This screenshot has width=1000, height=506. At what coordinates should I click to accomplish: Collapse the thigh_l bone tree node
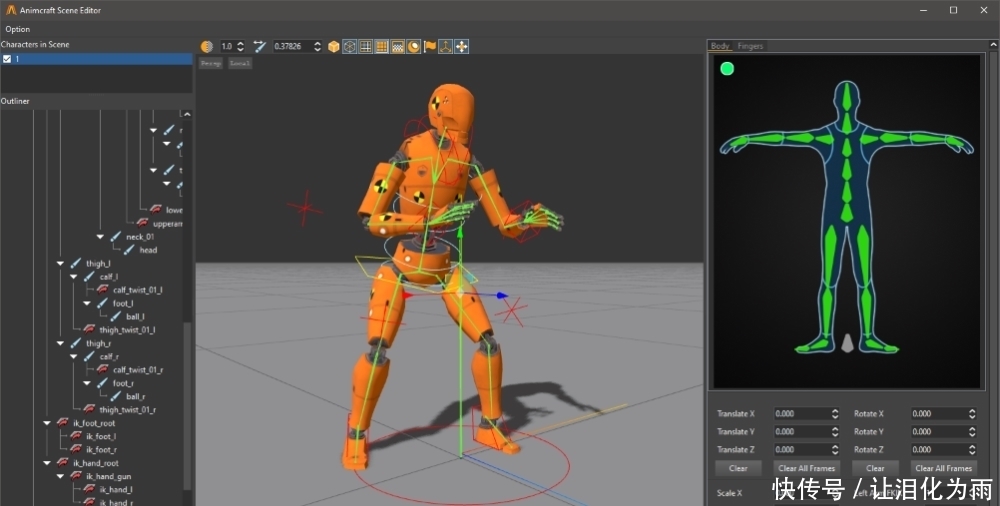tap(62, 264)
